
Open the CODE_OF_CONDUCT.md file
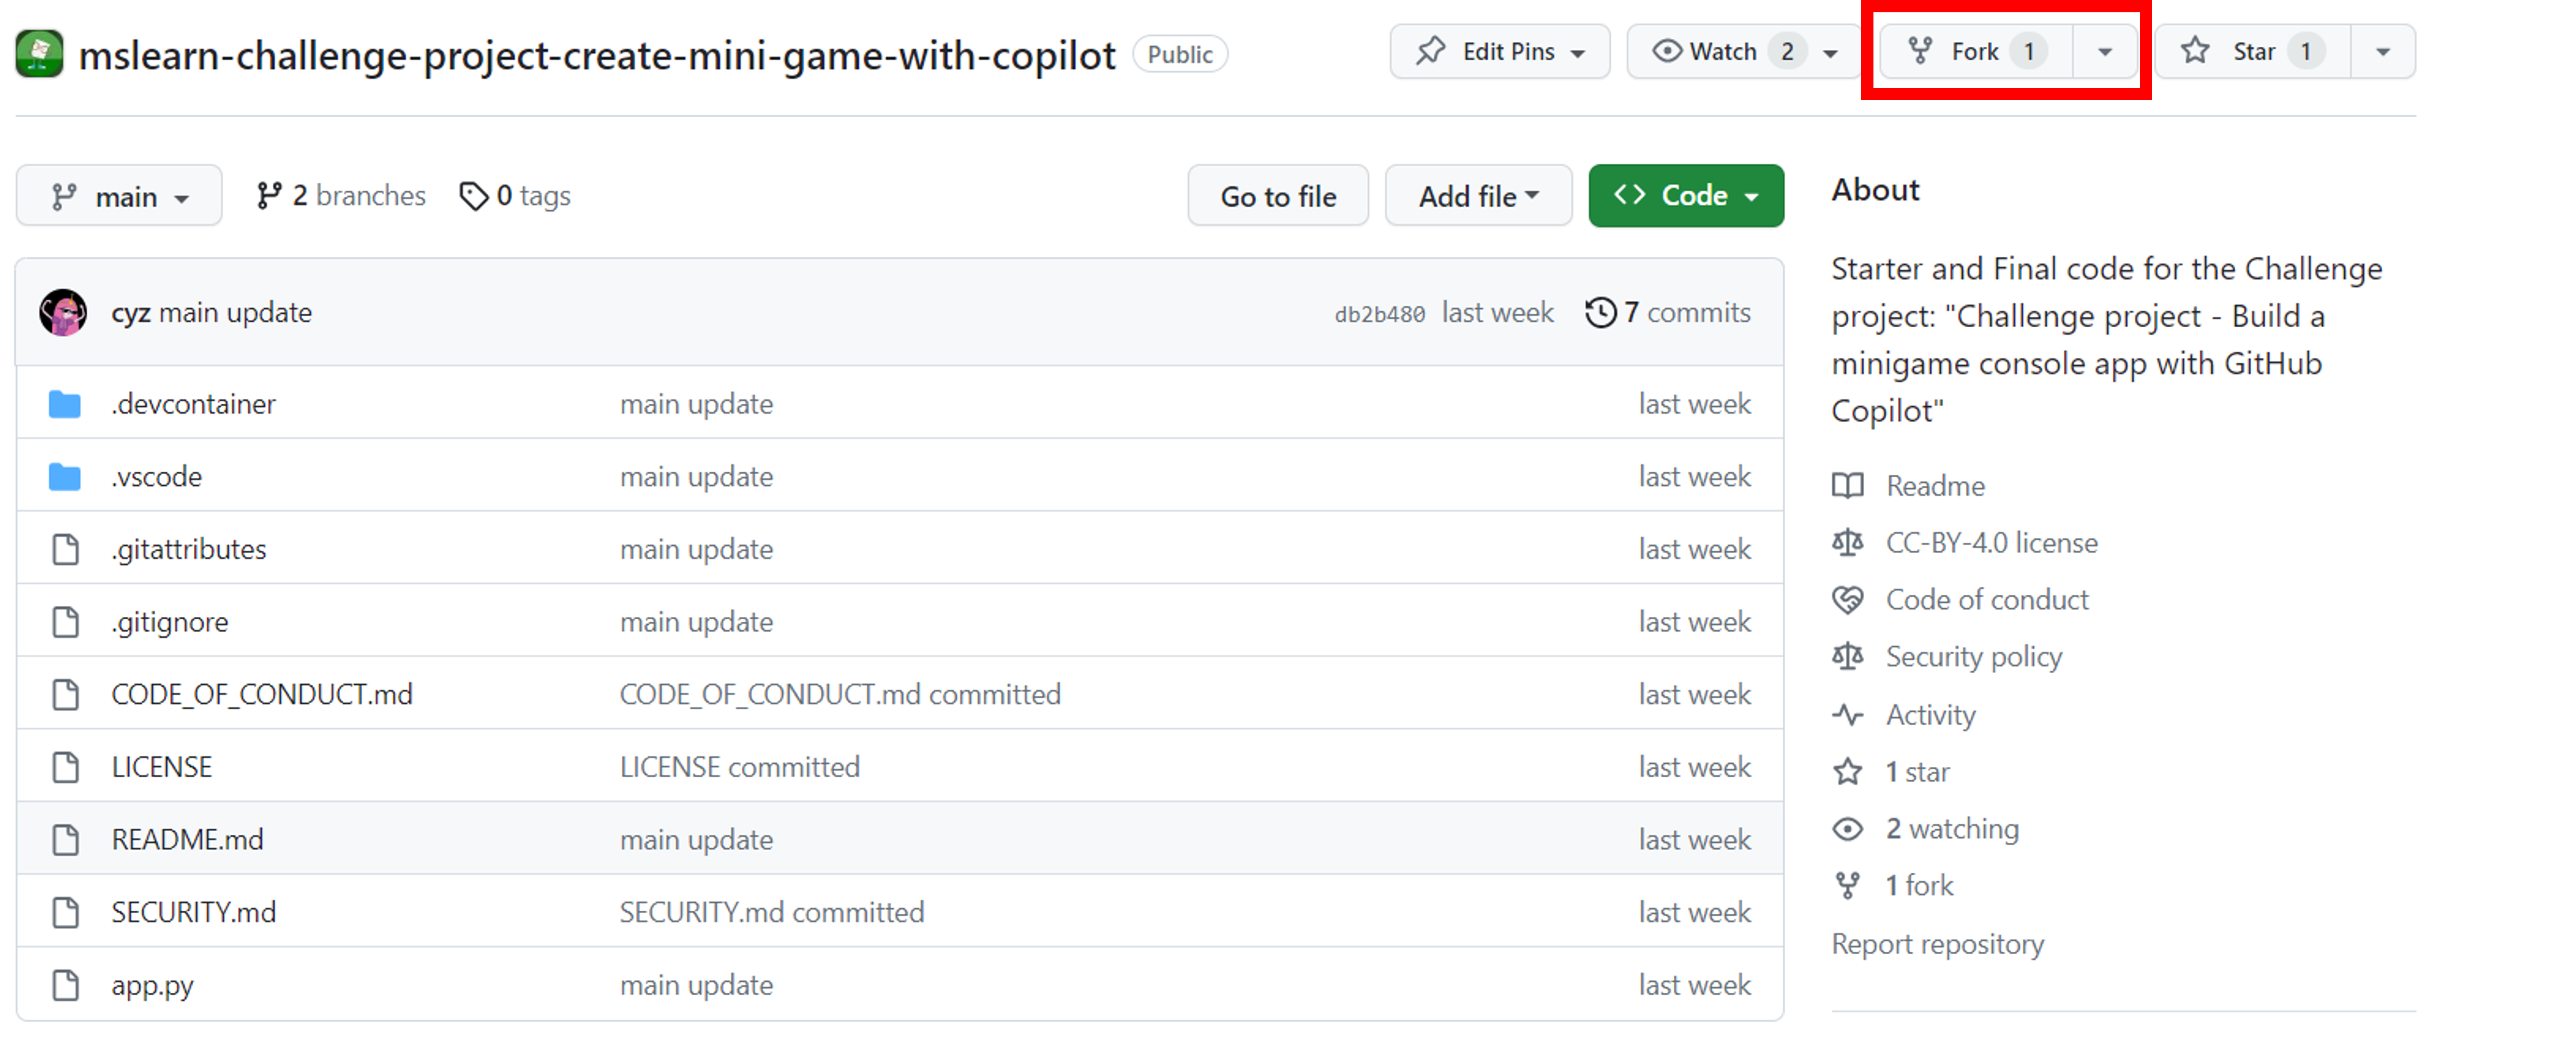coord(262,694)
